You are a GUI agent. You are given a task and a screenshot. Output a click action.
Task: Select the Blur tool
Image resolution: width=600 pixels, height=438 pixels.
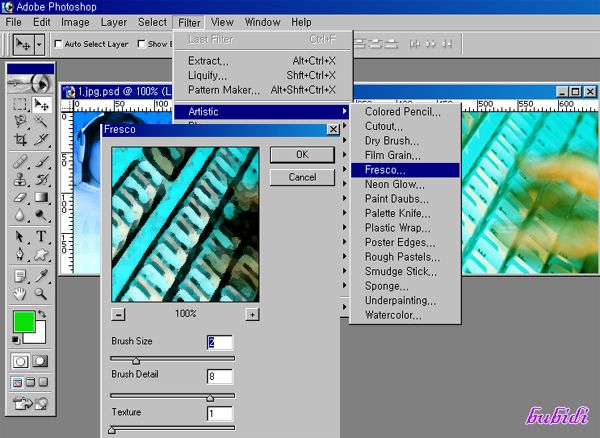[x=20, y=215]
